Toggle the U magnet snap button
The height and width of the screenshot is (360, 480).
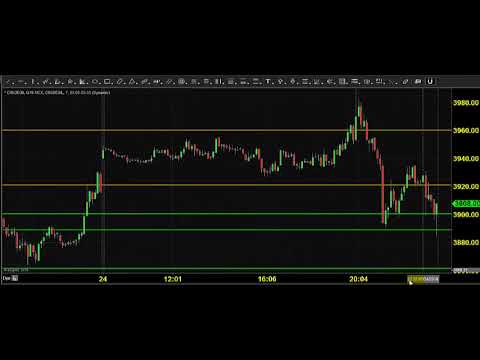coord(430,81)
